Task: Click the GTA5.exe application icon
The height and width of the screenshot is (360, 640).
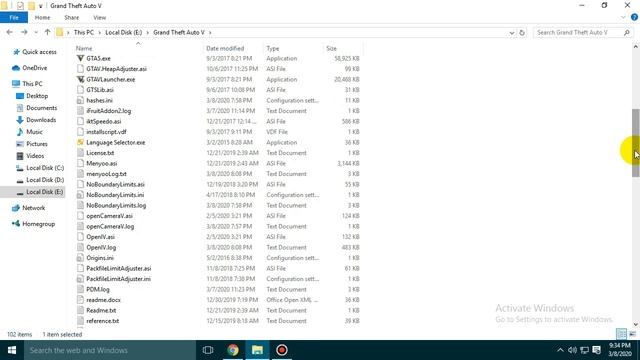Action: 80,58
